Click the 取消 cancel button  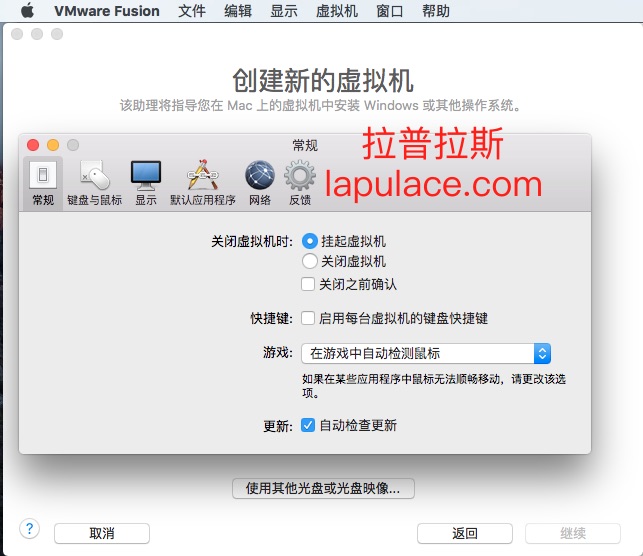101,533
